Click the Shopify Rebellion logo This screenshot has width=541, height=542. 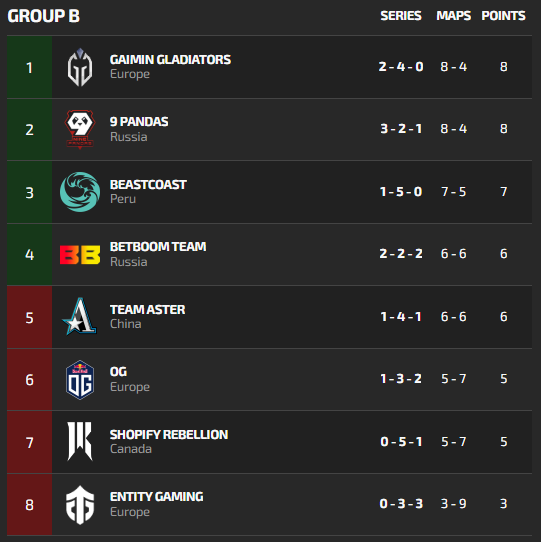(x=80, y=441)
